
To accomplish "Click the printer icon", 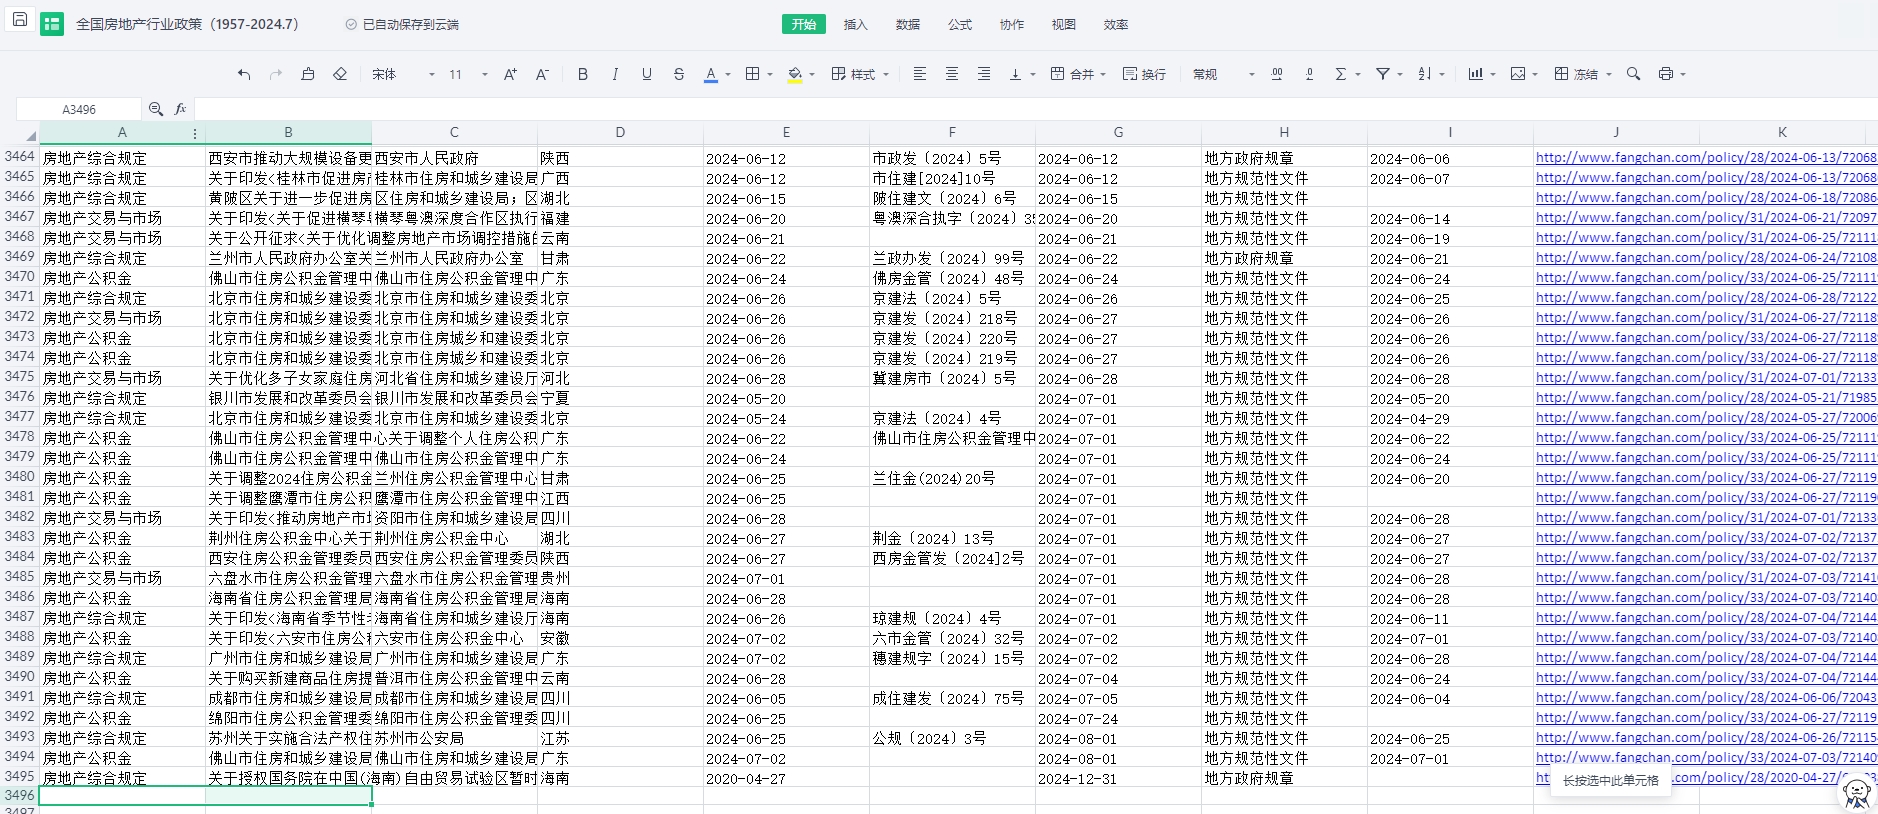I will click(x=1666, y=74).
